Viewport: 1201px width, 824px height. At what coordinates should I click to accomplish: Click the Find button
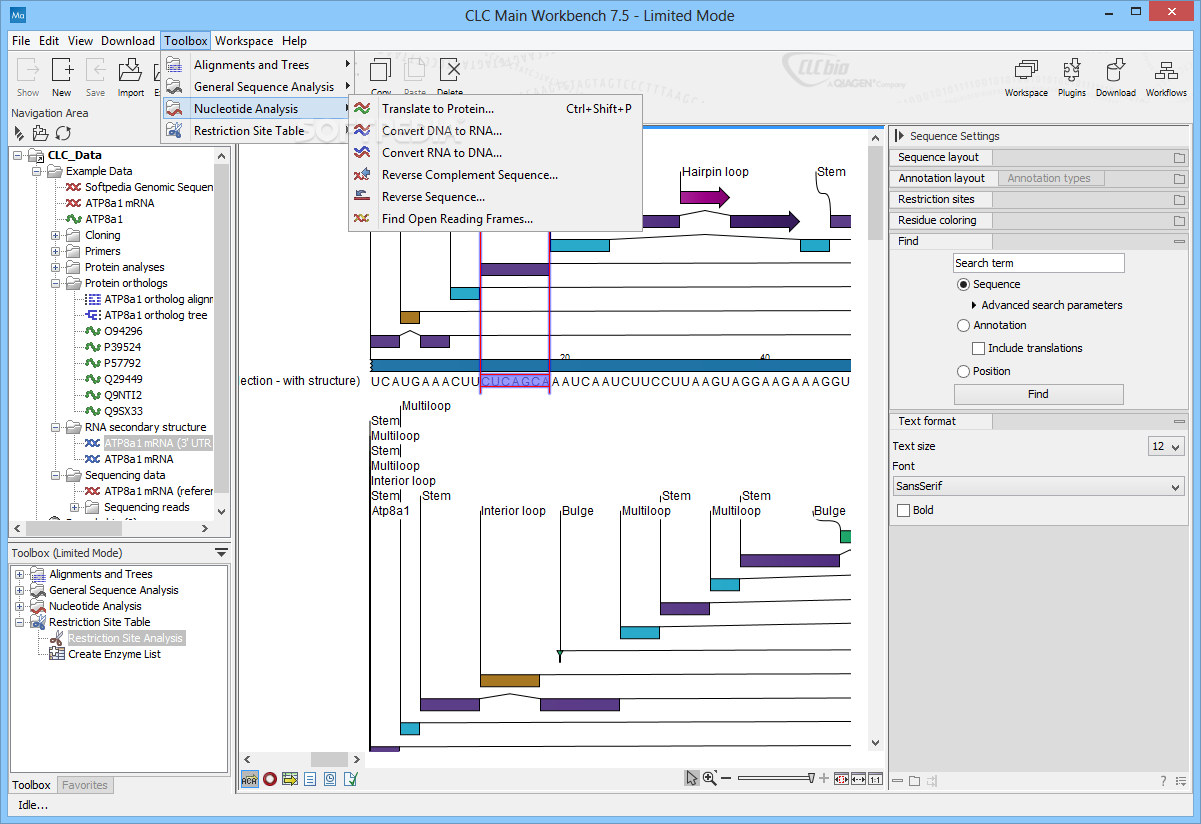click(1038, 394)
